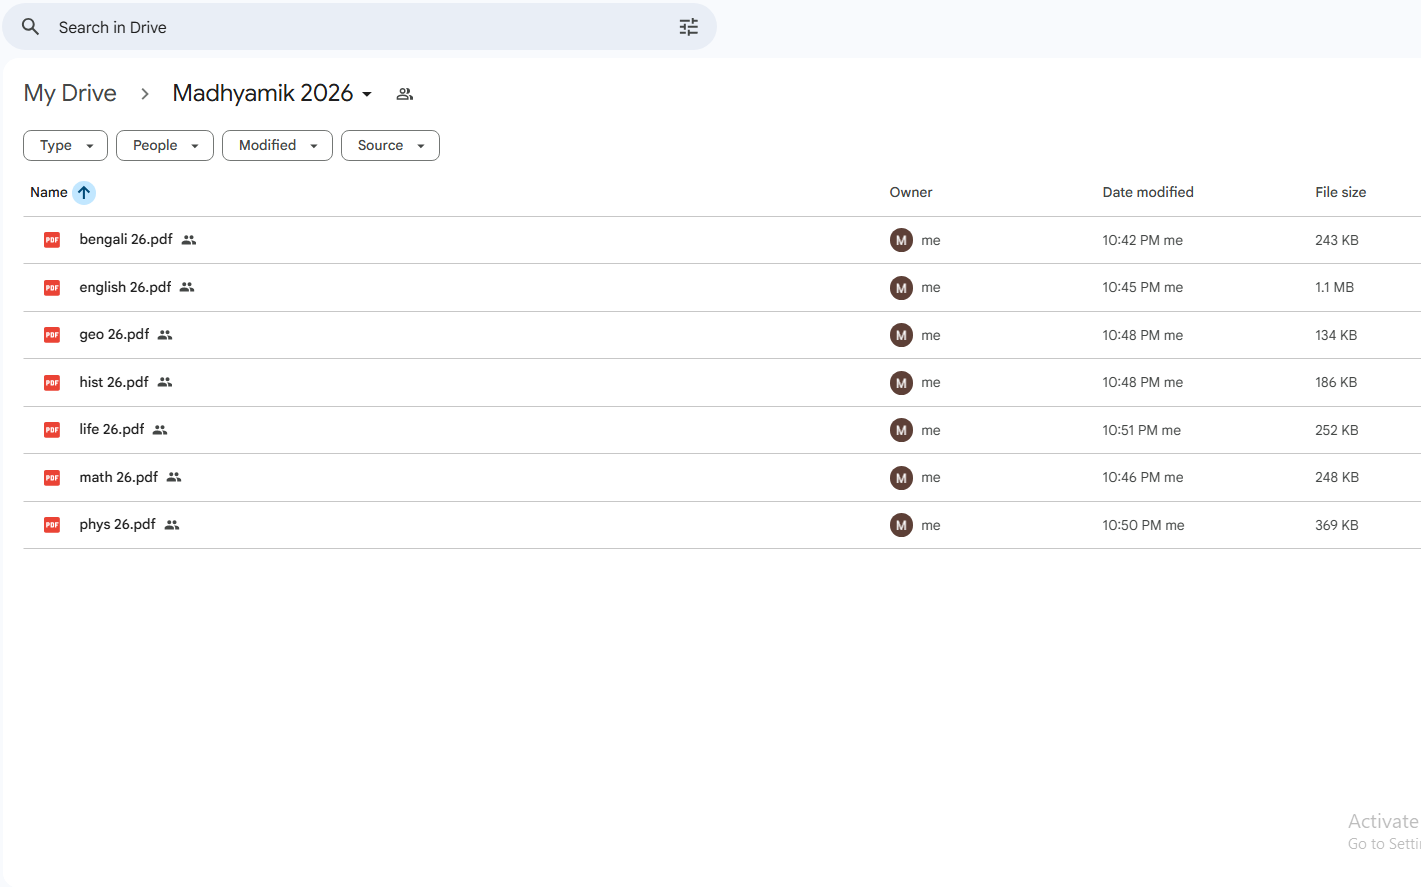Click the PDF icon for bengali 26.pdf
Screen dimensions: 1421x887
pos(52,240)
